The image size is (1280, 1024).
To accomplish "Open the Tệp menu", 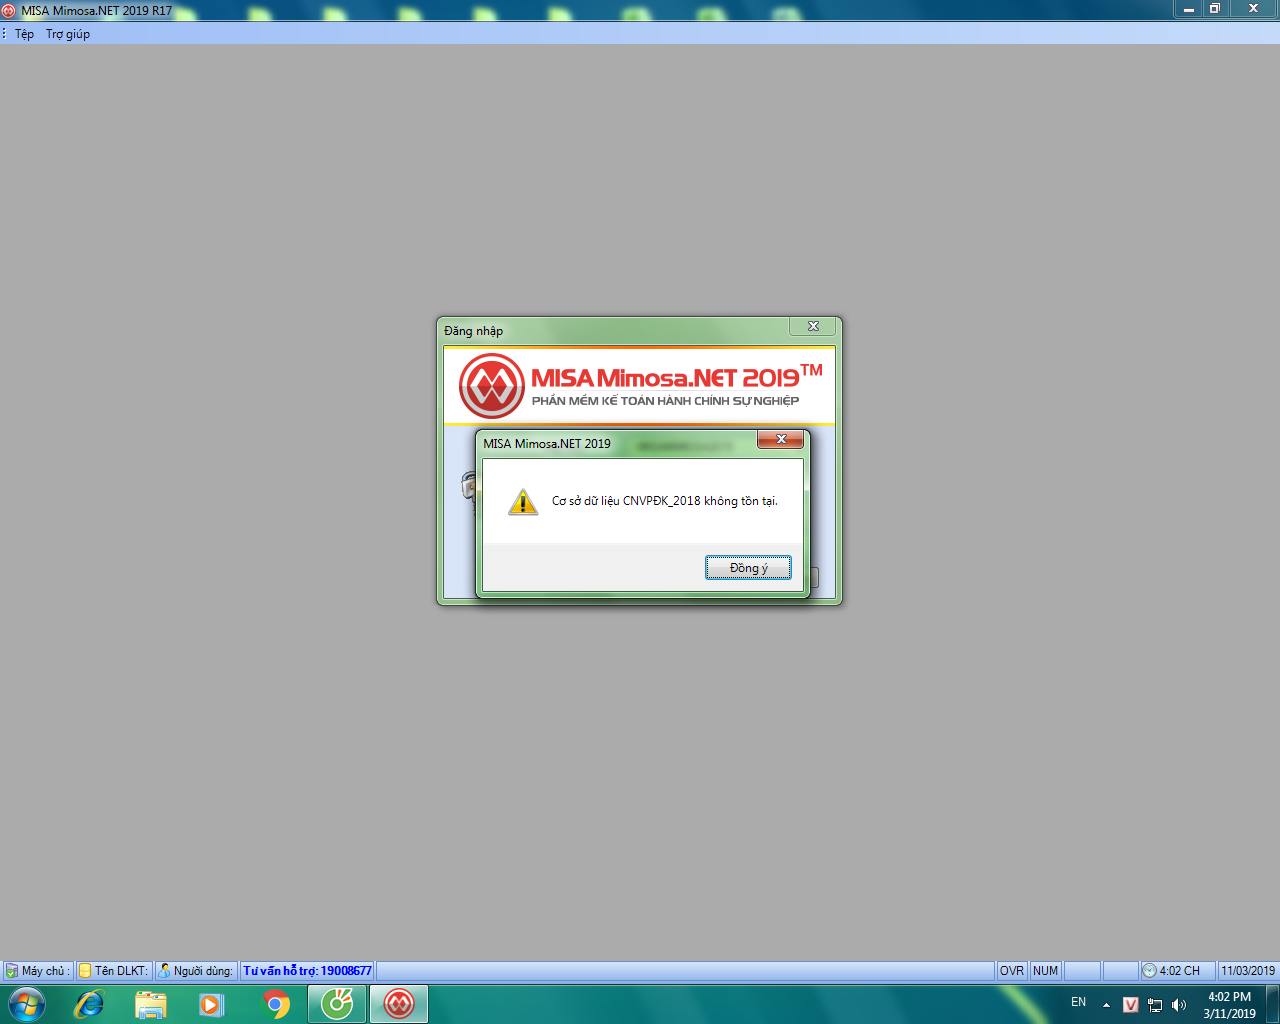I will tap(25, 34).
